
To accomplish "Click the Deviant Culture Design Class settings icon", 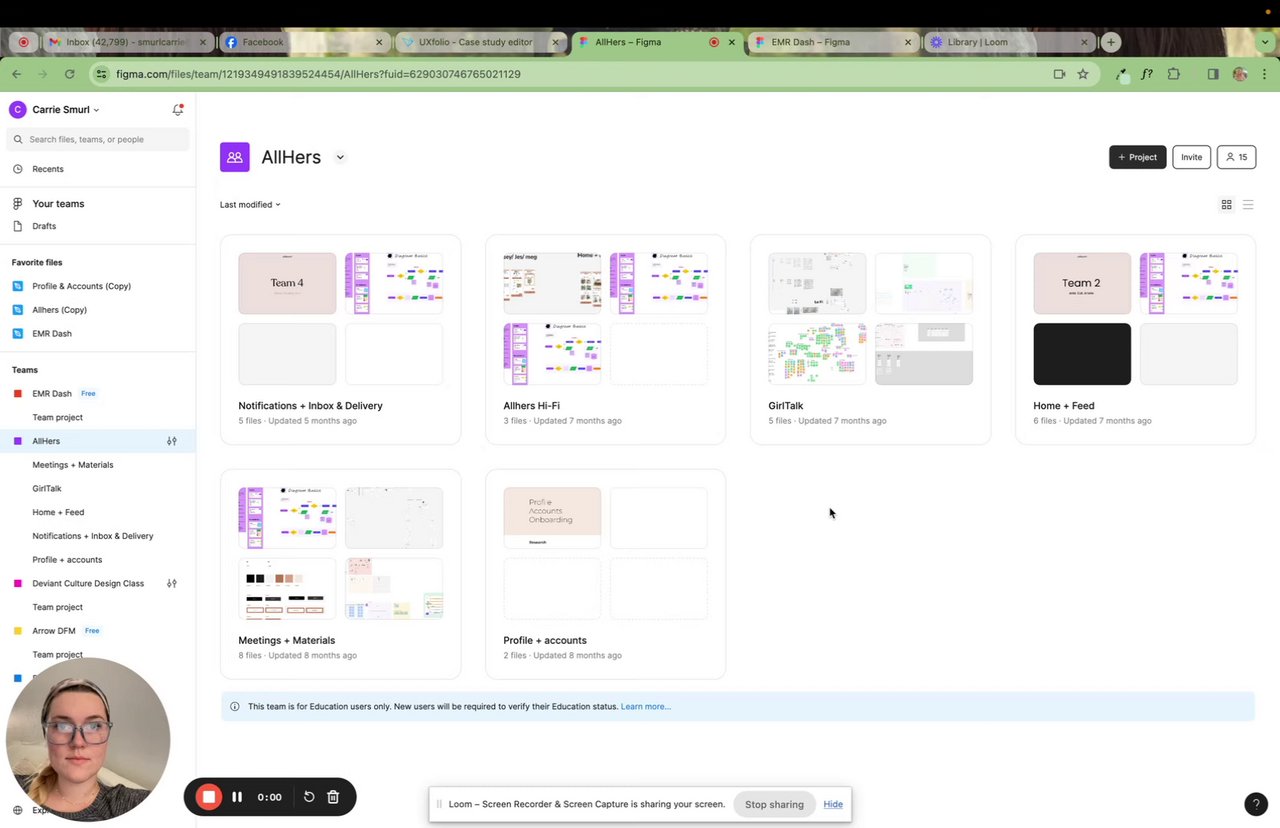I will (x=172, y=583).
